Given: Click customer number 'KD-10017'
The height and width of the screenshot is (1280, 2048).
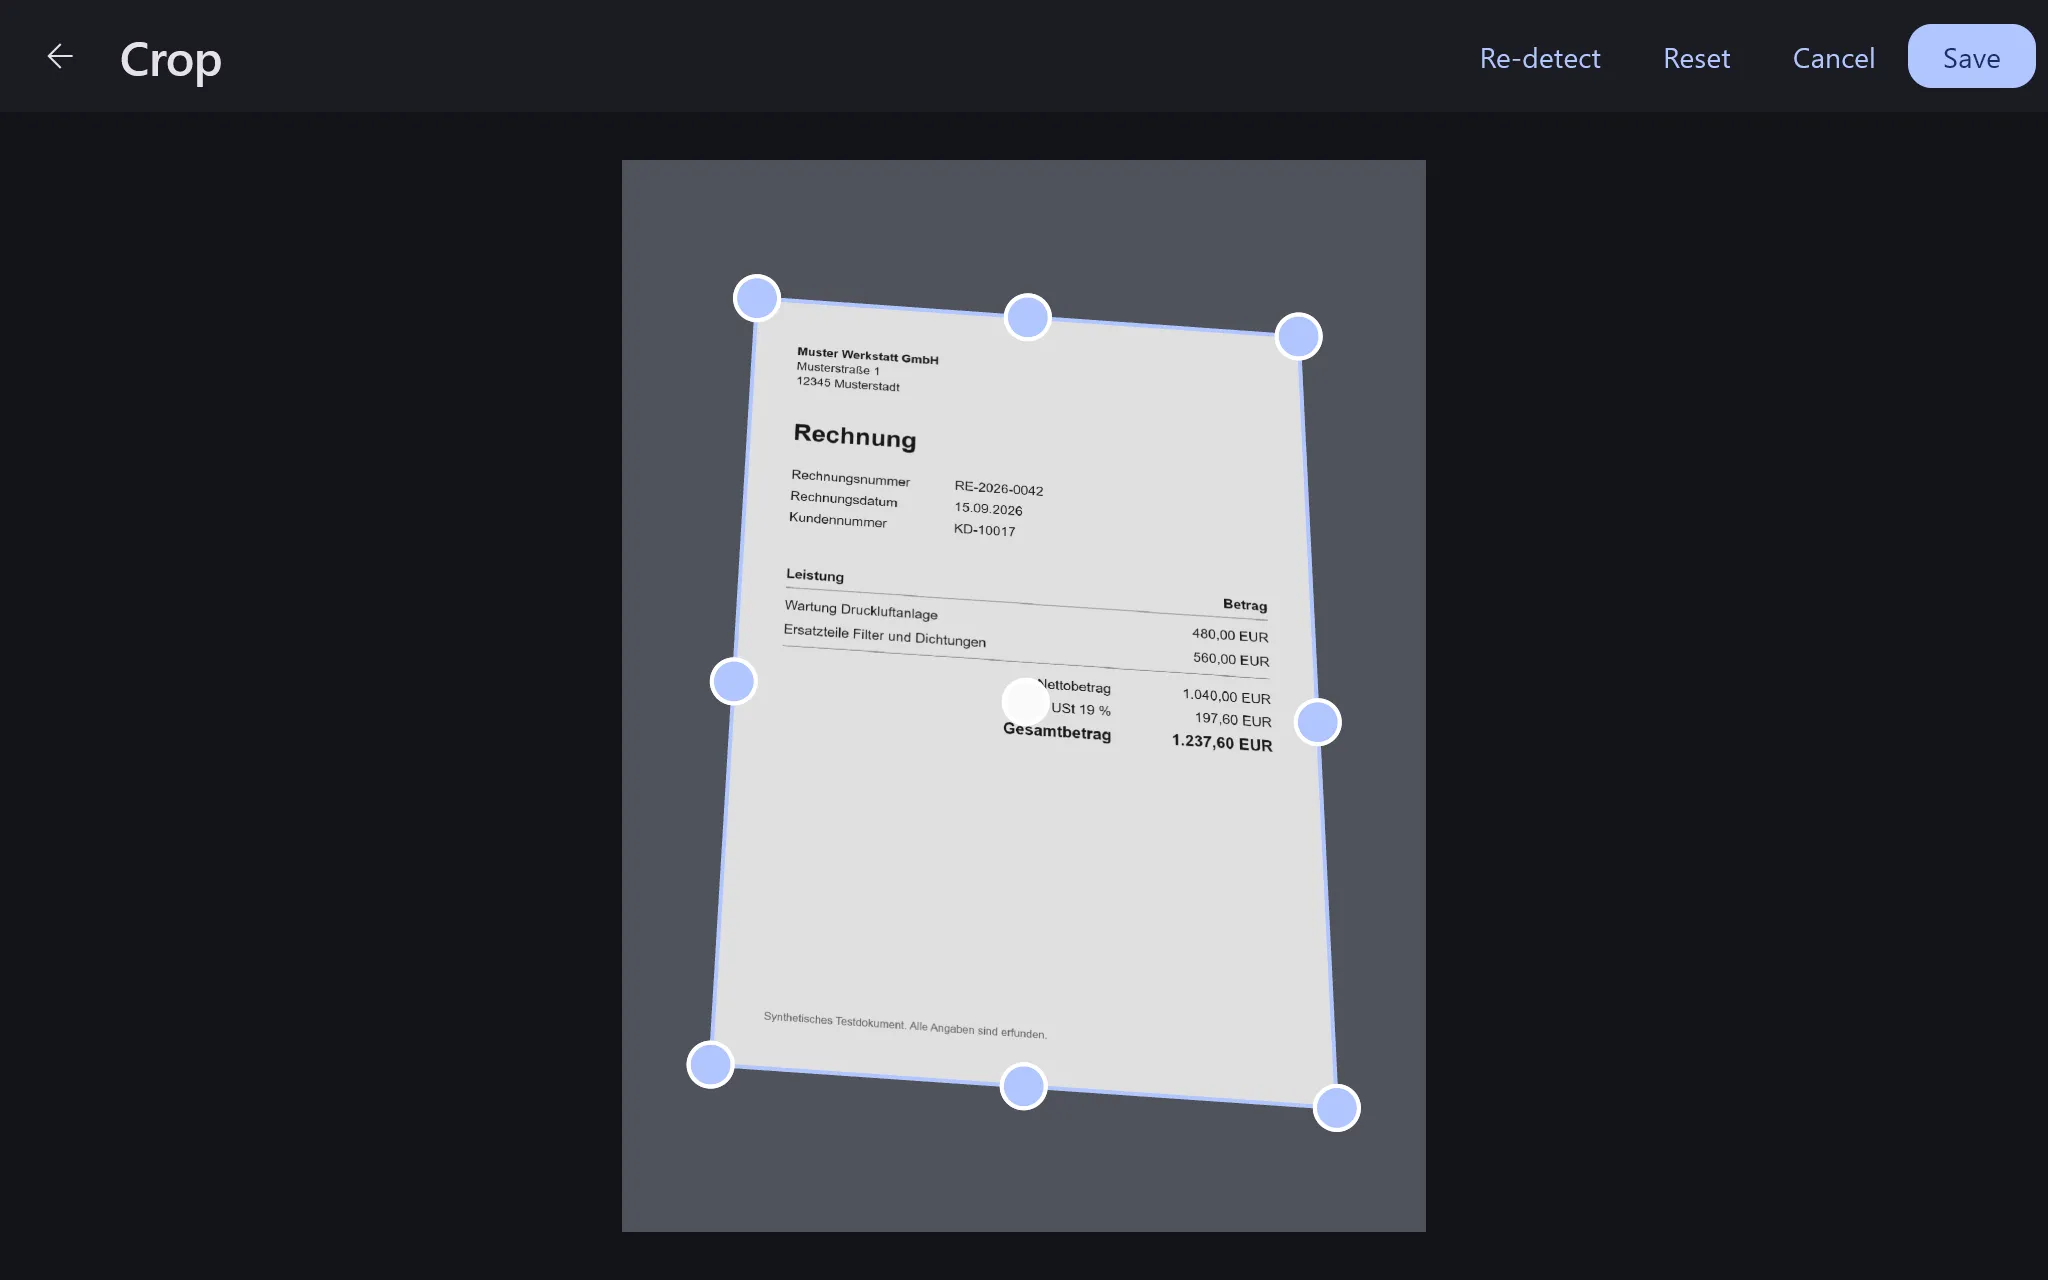Looking at the screenshot, I should 985,529.
